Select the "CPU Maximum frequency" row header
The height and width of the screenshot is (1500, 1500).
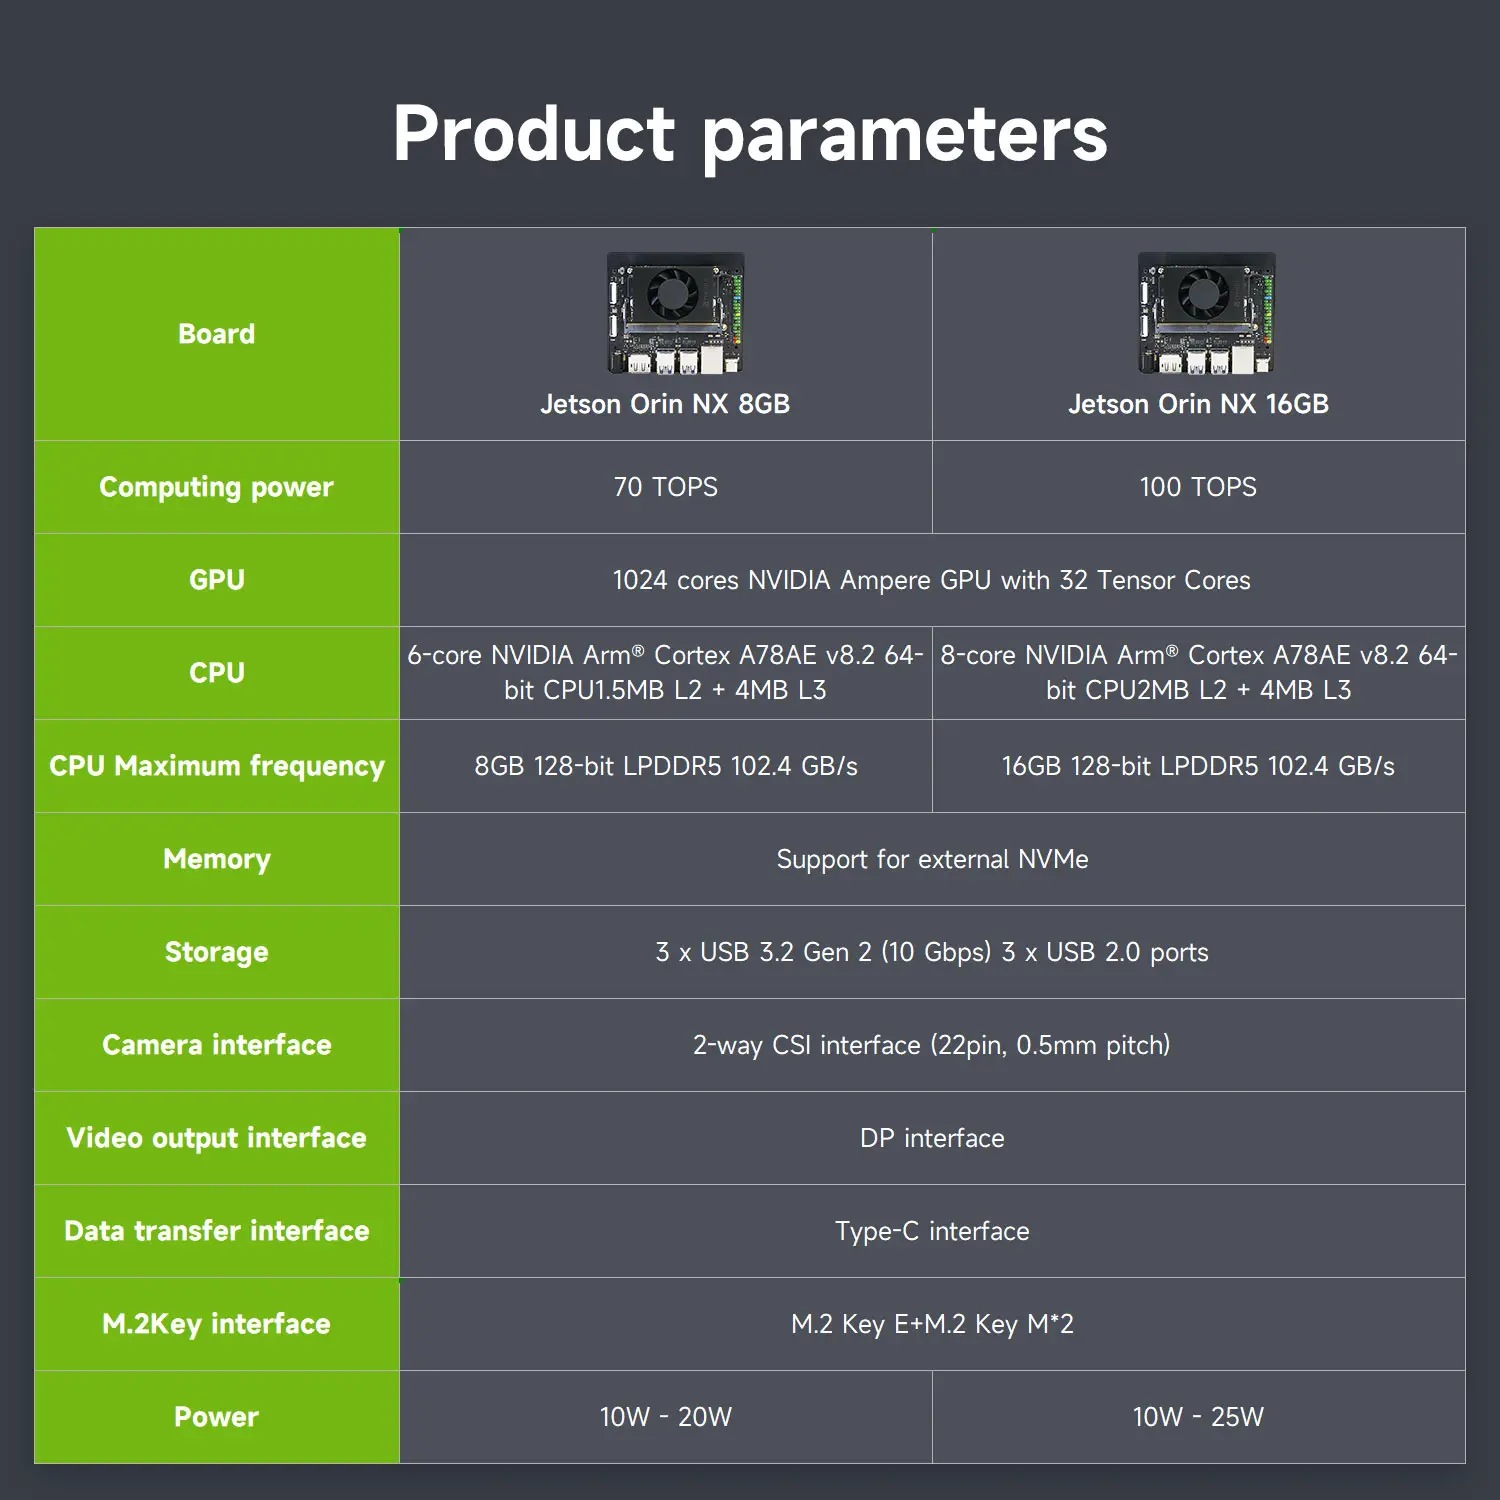217,766
